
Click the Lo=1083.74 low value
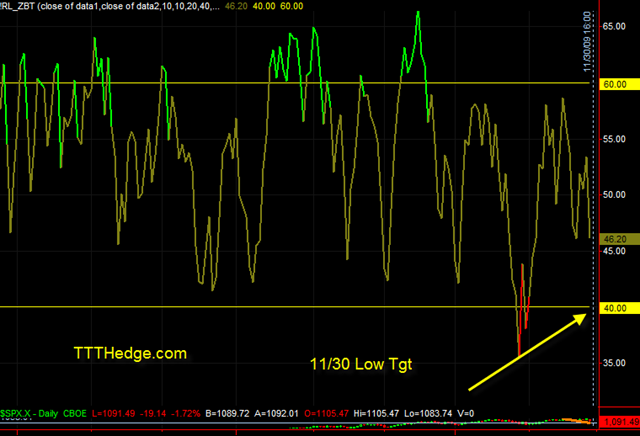tap(428, 414)
